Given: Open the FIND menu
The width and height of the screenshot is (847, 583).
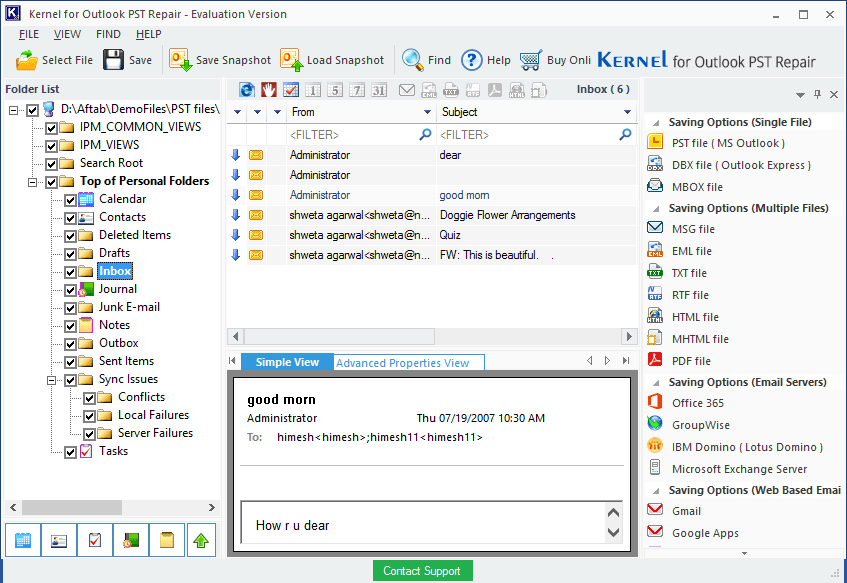Looking at the screenshot, I should (x=108, y=34).
